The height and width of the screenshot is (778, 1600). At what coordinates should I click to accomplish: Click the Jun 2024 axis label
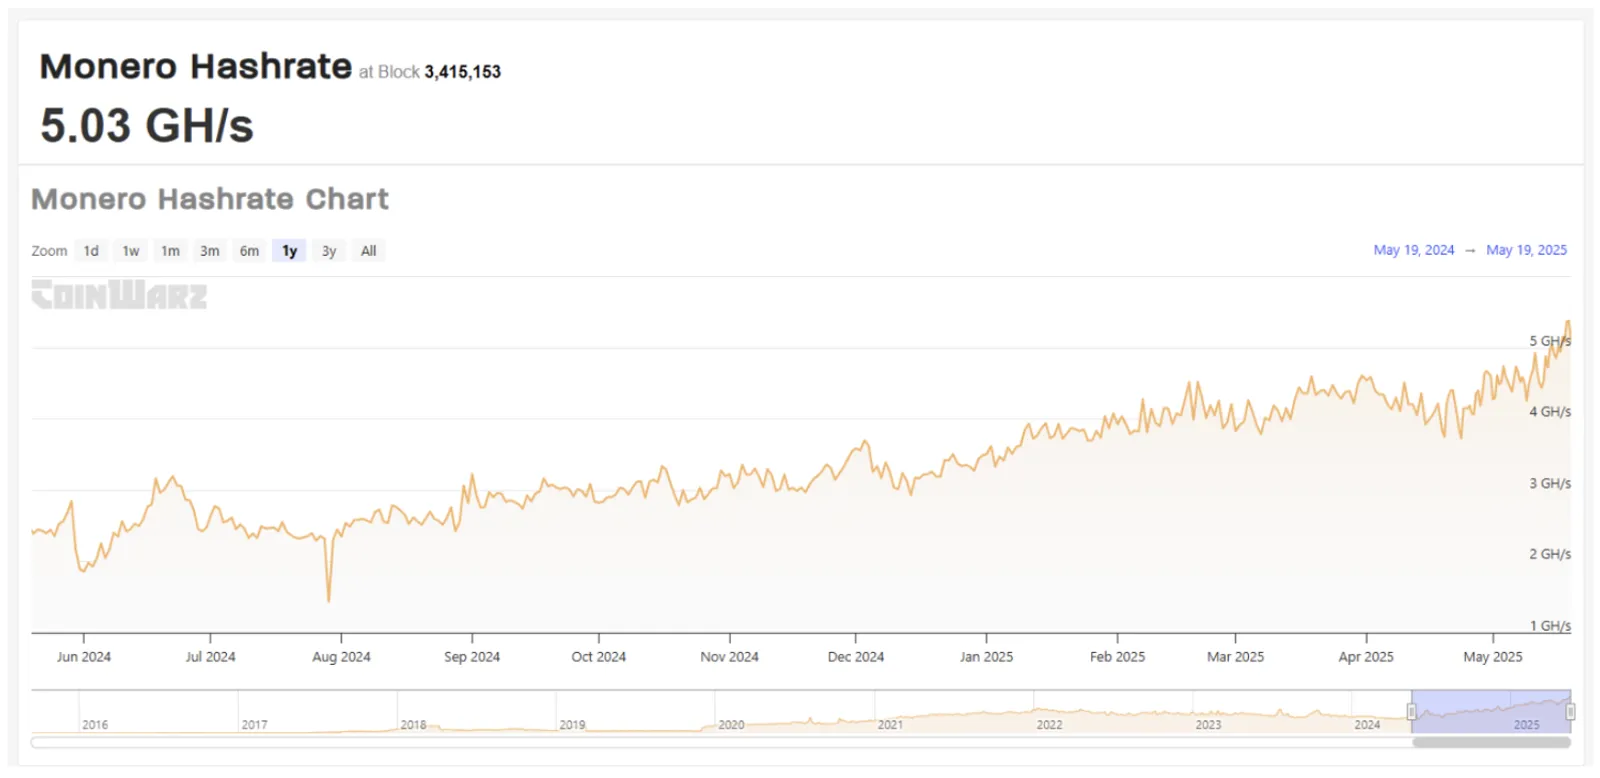[x=84, y=657]
